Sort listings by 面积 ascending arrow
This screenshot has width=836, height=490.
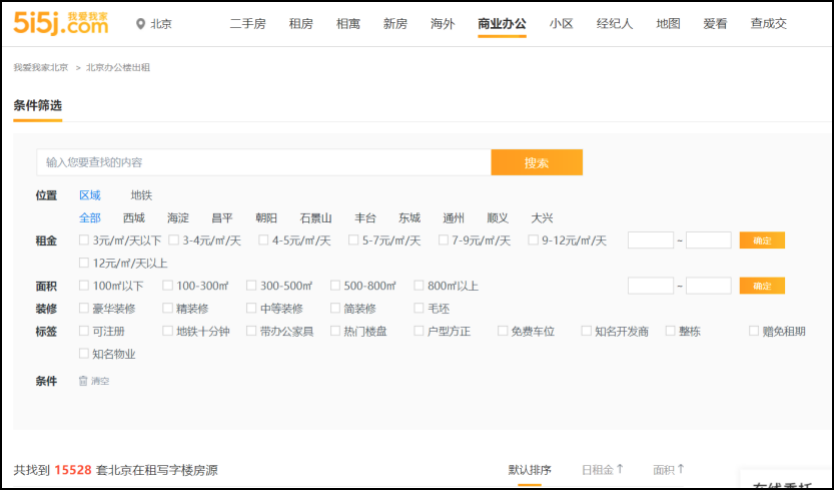click(x=681, y=469)
